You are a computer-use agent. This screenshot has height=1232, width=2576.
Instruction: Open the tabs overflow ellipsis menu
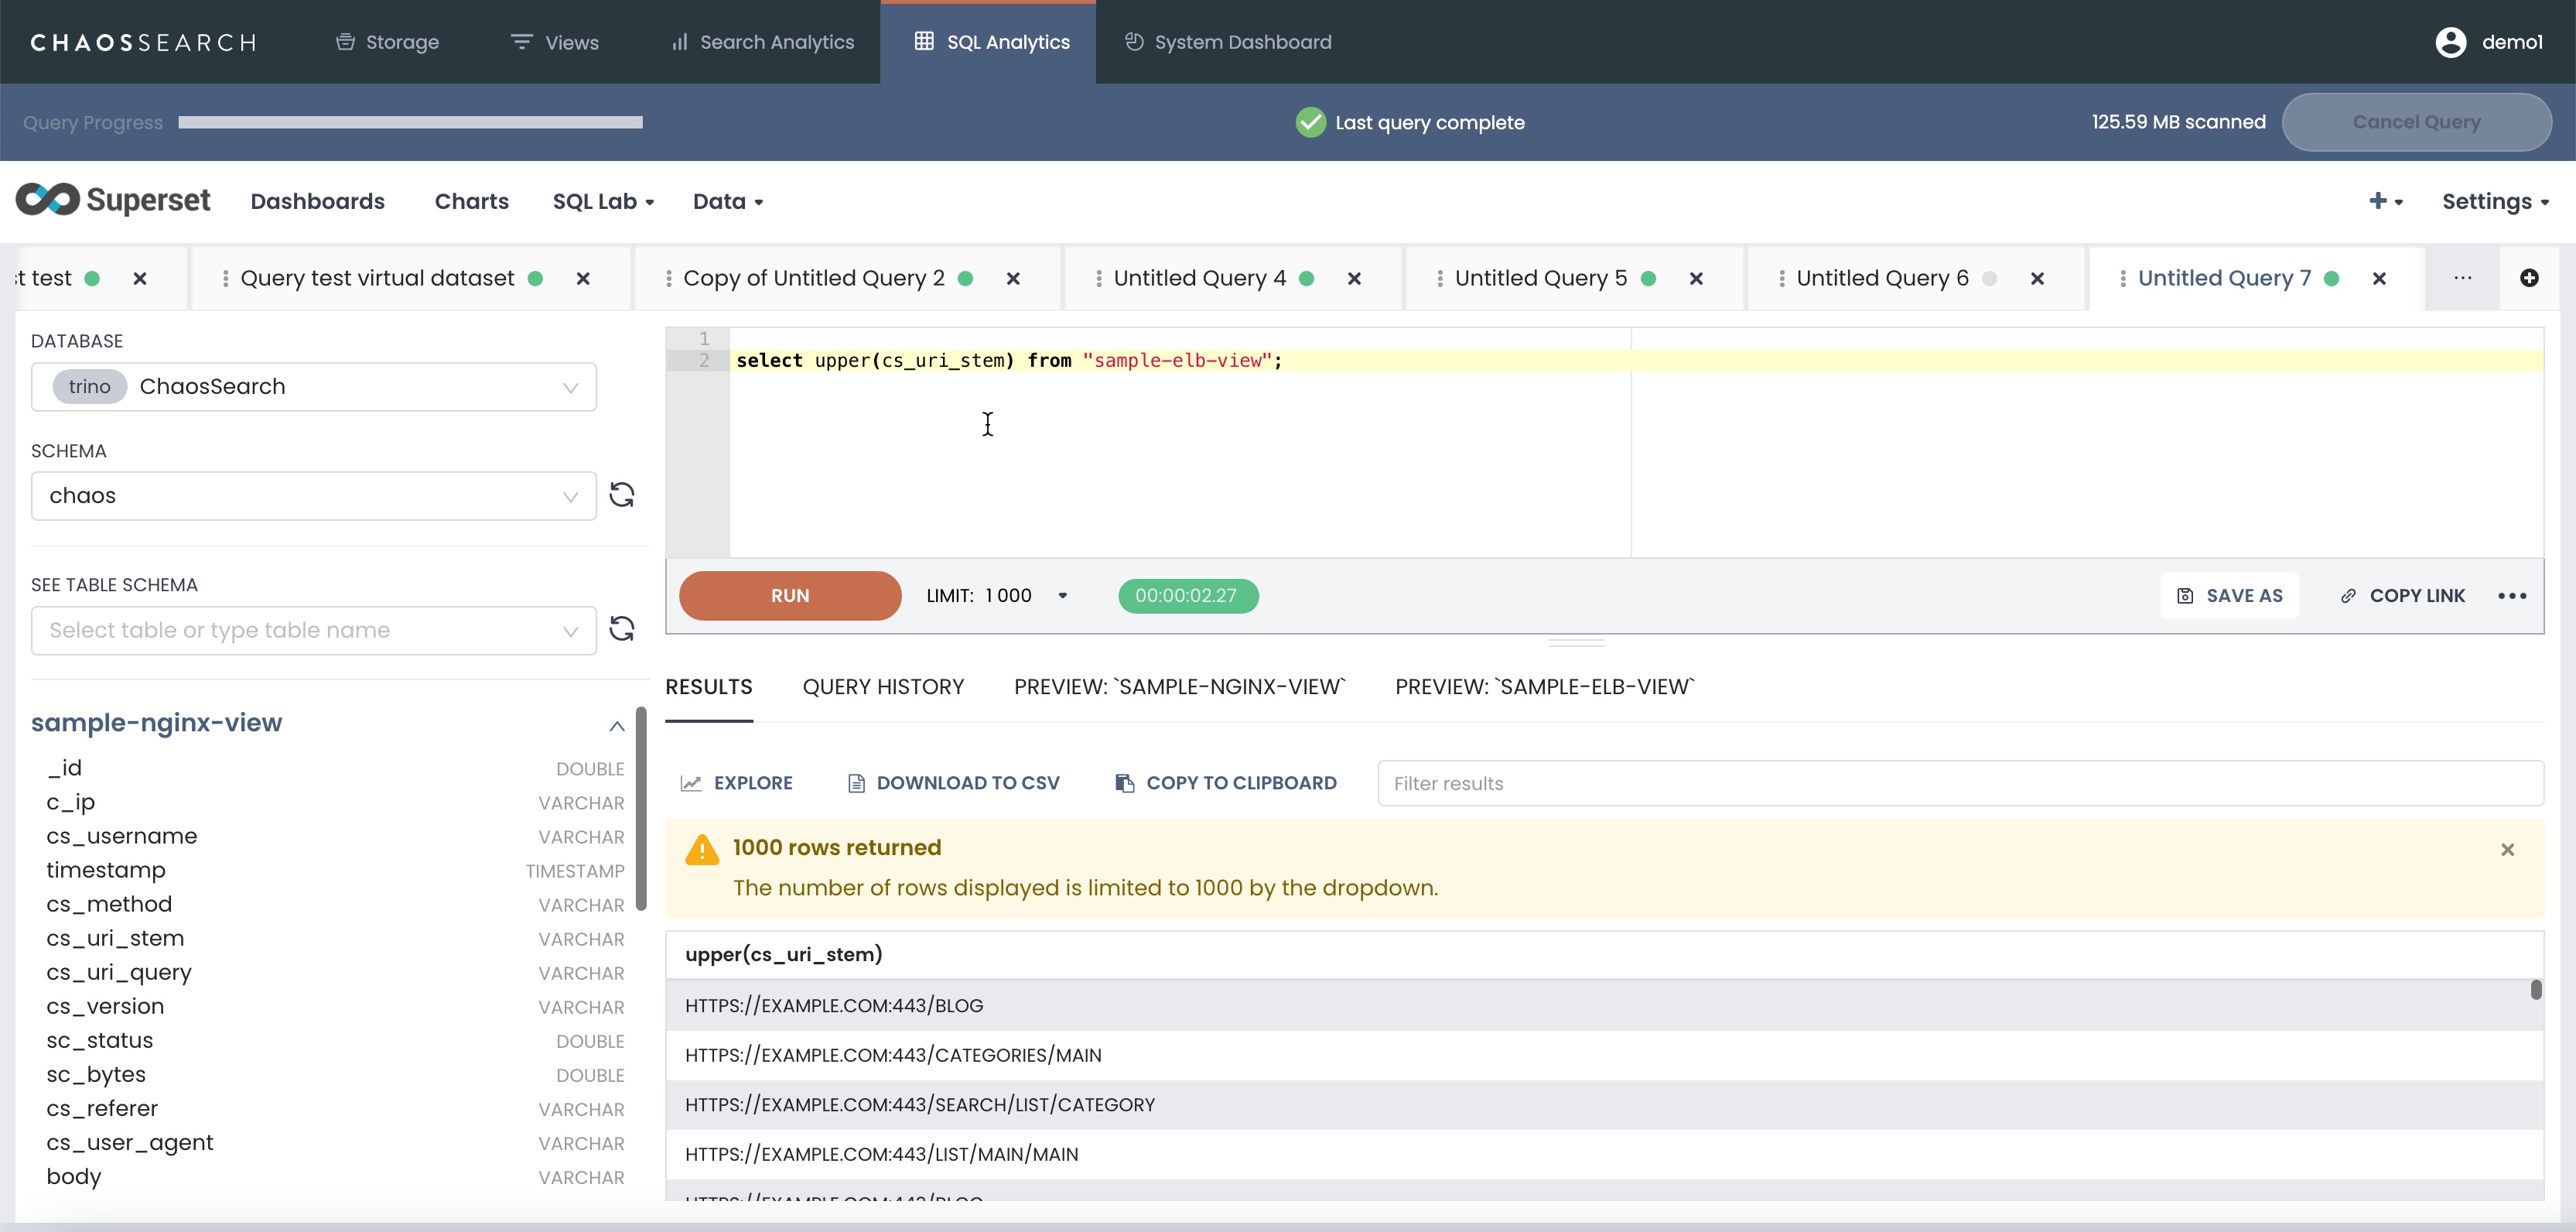(2463, 278)
